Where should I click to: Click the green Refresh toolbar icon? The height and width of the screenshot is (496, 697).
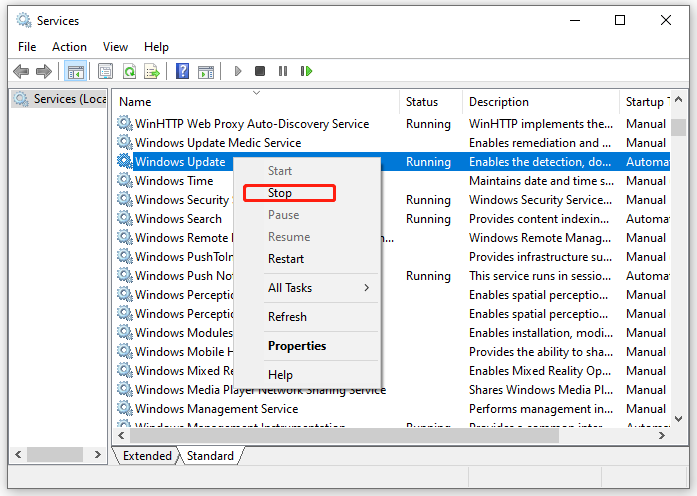(x=129, y=71)
